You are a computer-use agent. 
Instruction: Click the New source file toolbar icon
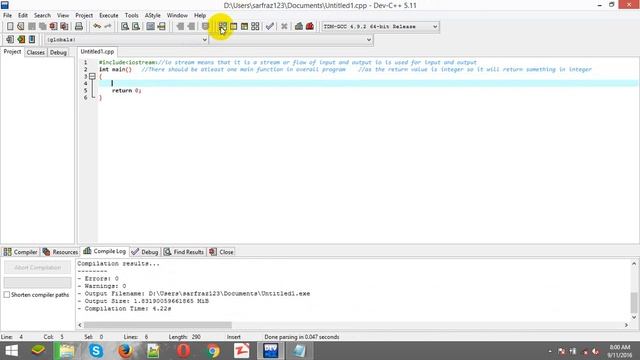pyautogui.click(x=10, y=27)
